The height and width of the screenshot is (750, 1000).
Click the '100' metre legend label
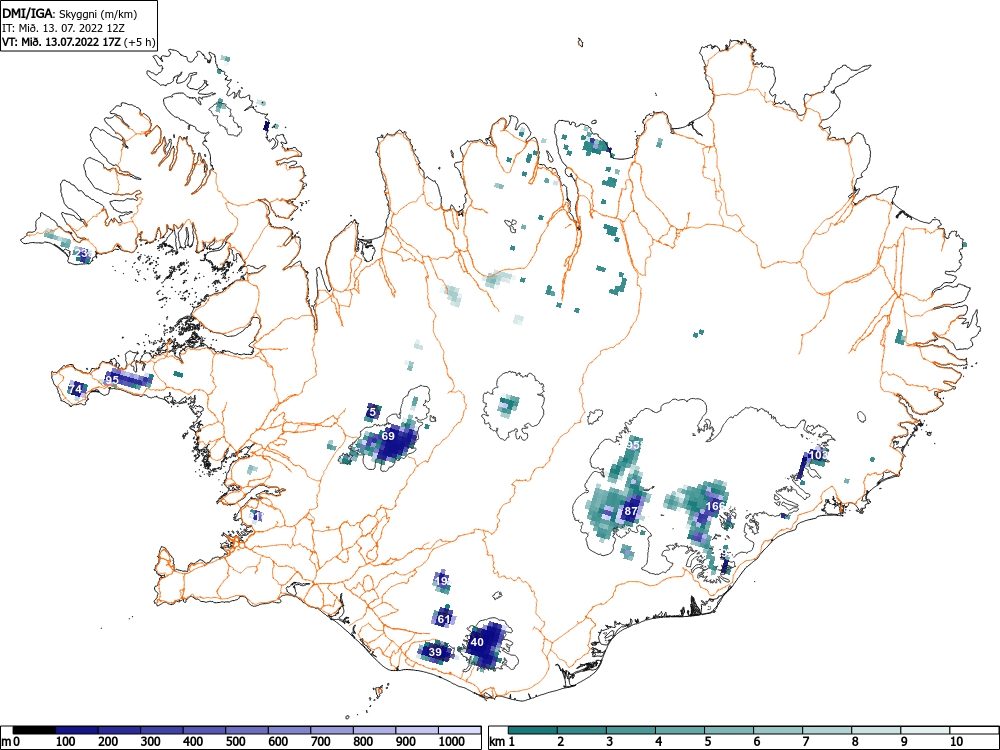click(66, 742)
